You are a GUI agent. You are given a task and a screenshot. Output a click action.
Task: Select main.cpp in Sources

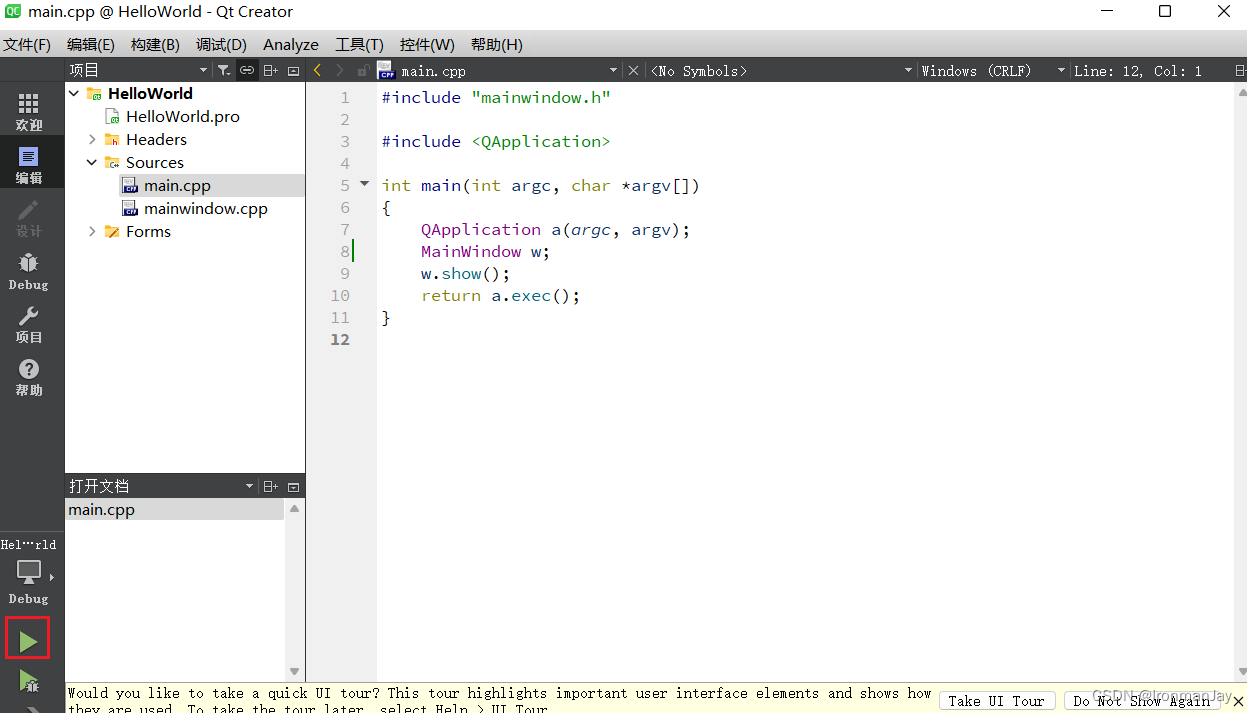(177, 185)
